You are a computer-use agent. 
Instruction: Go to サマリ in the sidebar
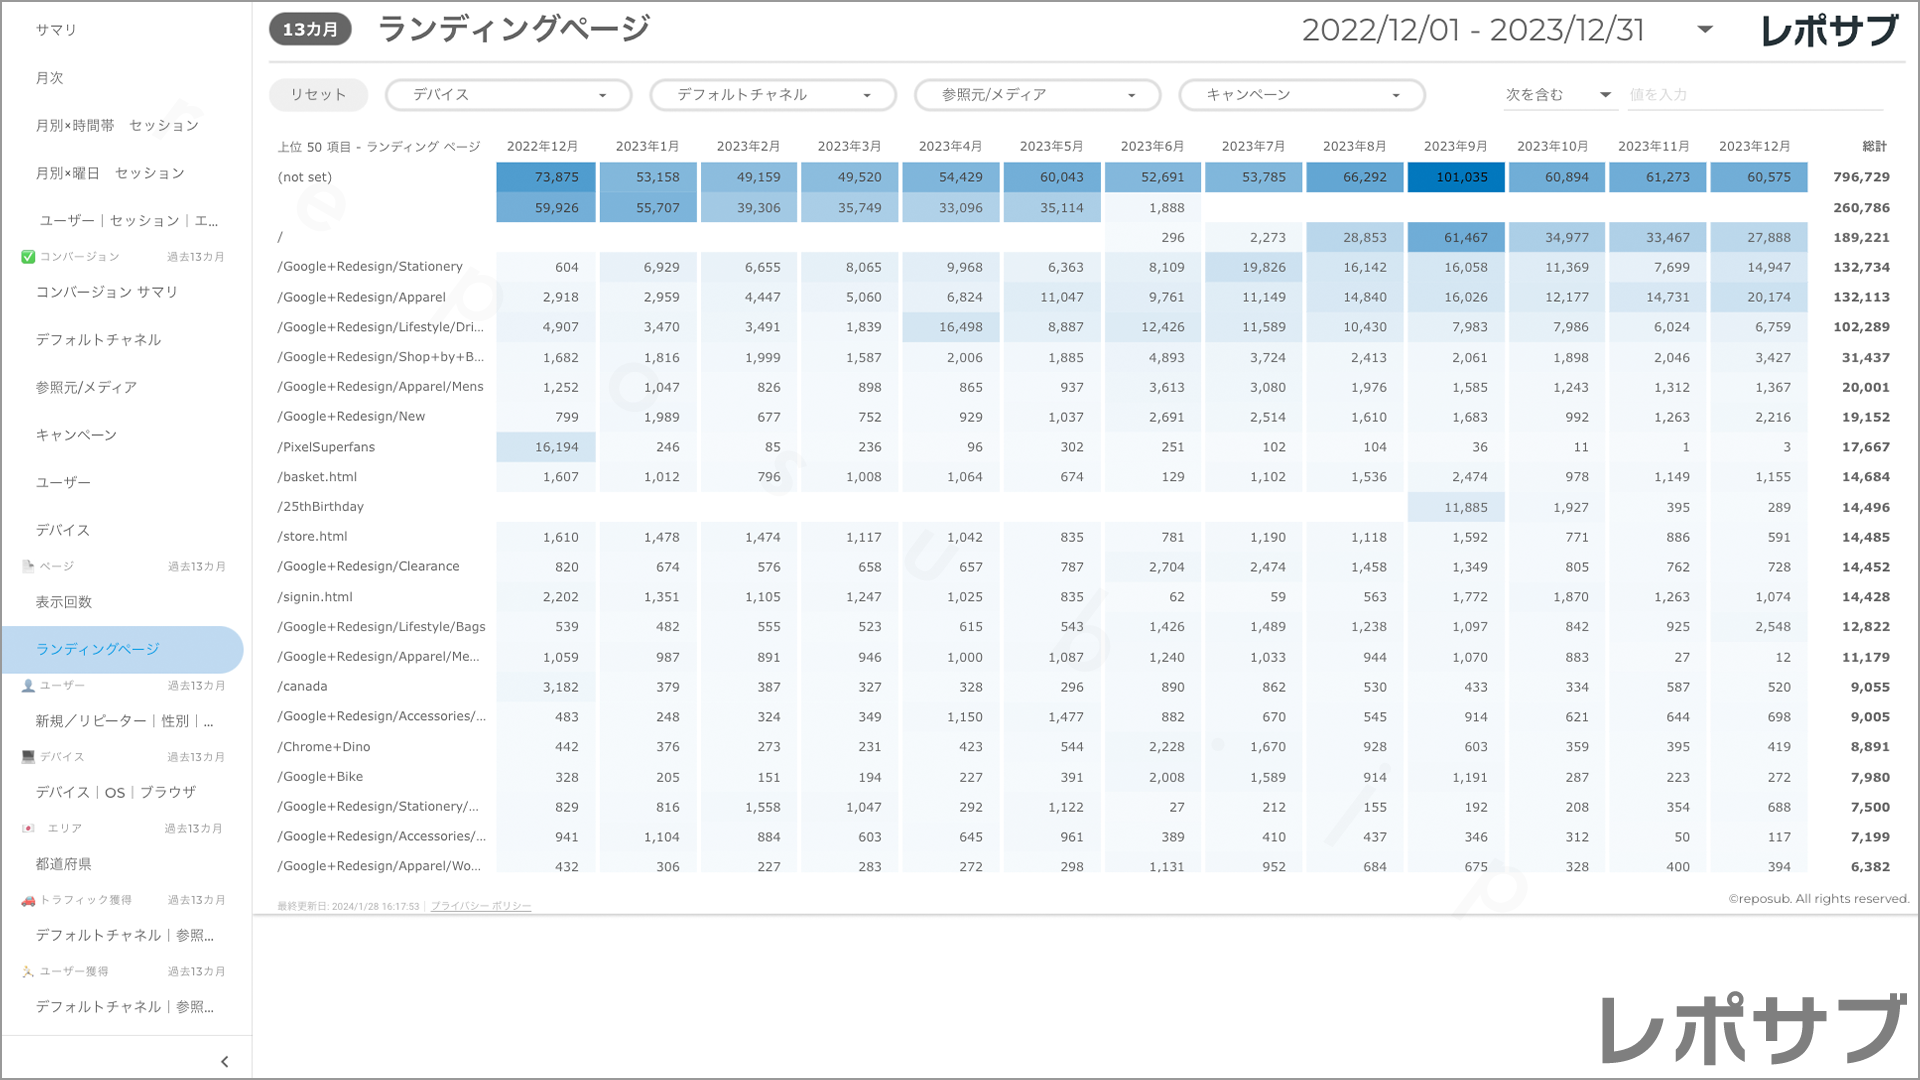(56, 30)
